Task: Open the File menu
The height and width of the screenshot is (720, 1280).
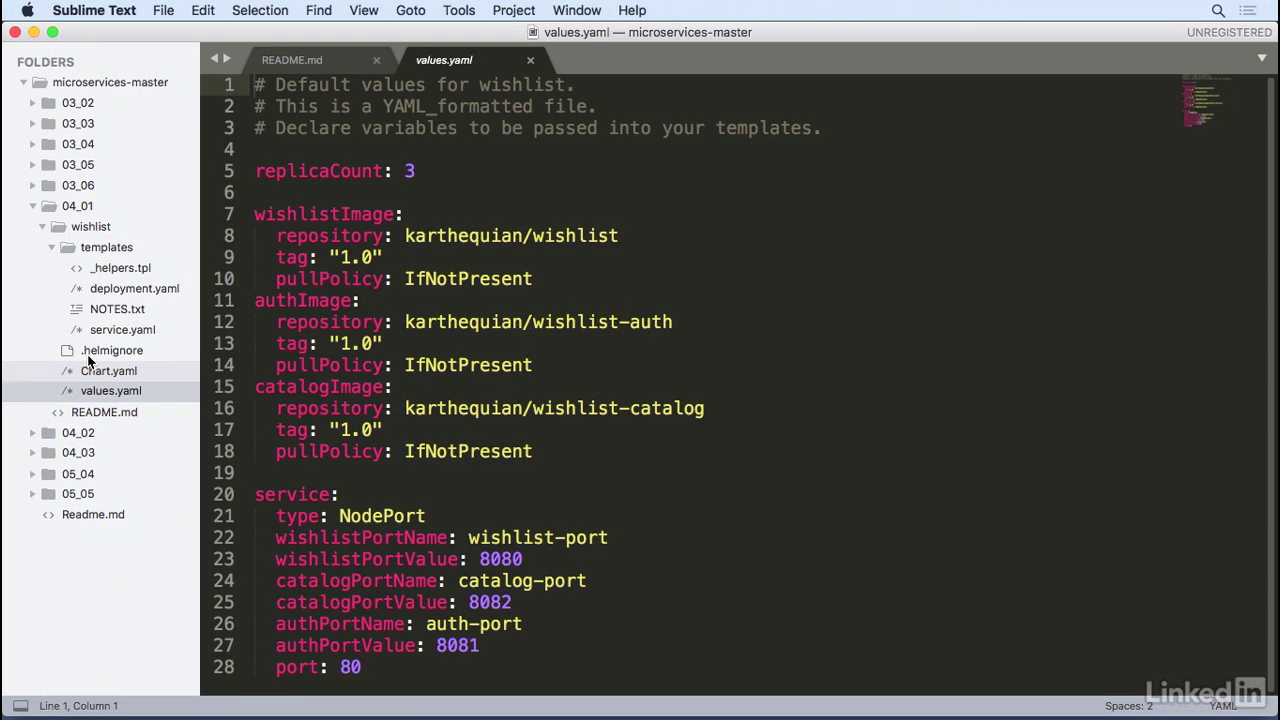Action: click(163, 10)
